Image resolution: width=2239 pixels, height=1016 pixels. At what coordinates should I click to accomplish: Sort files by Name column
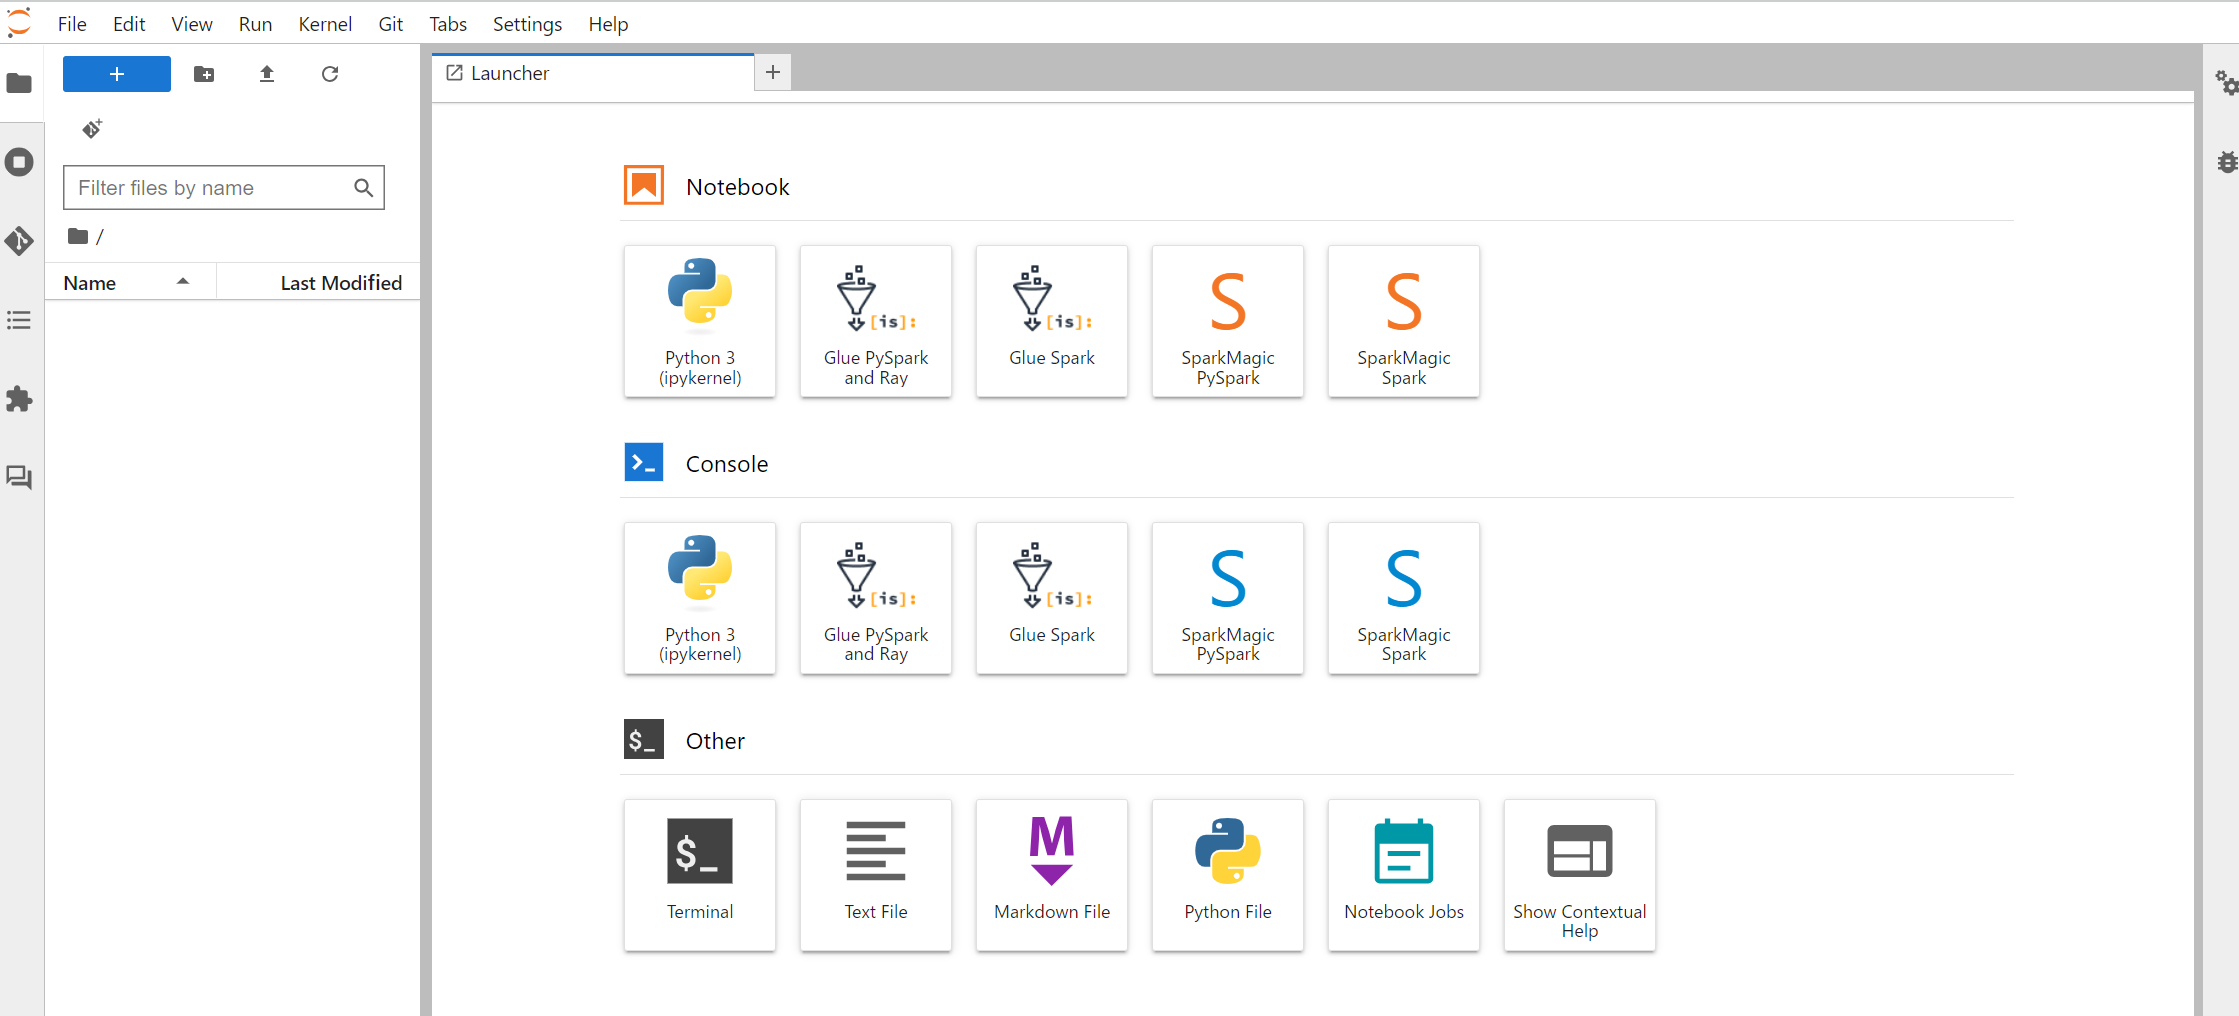coord(130,283)
